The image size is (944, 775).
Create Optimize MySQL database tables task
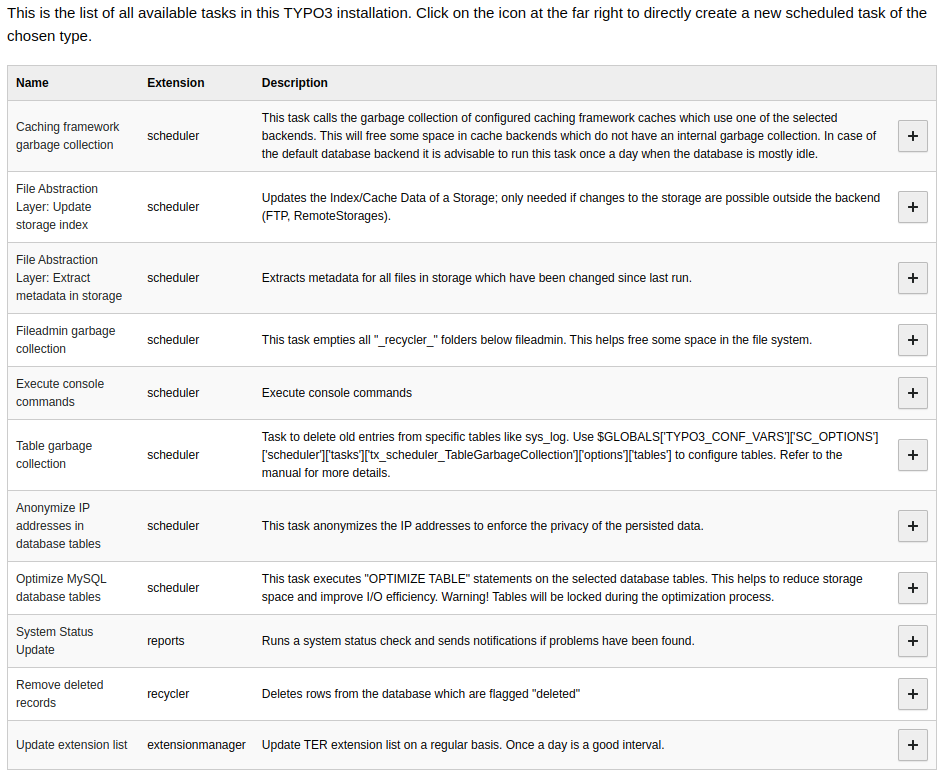[912, 588]
